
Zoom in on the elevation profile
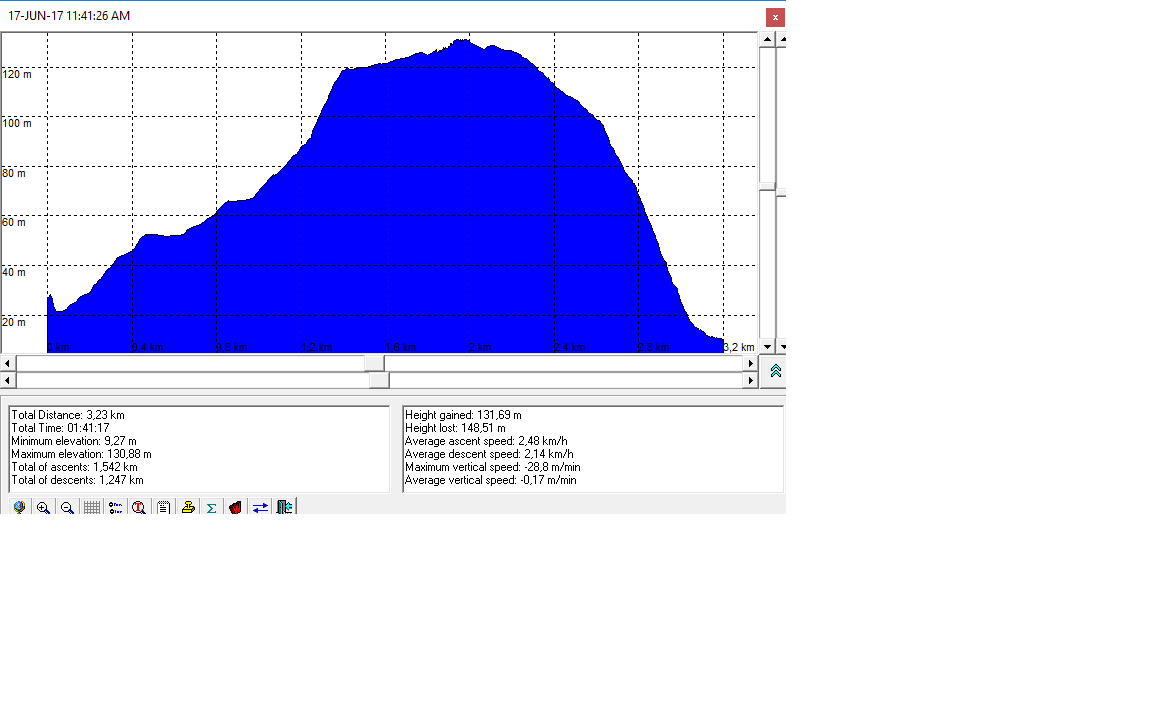pyautogui.click(x=43, y=507)
